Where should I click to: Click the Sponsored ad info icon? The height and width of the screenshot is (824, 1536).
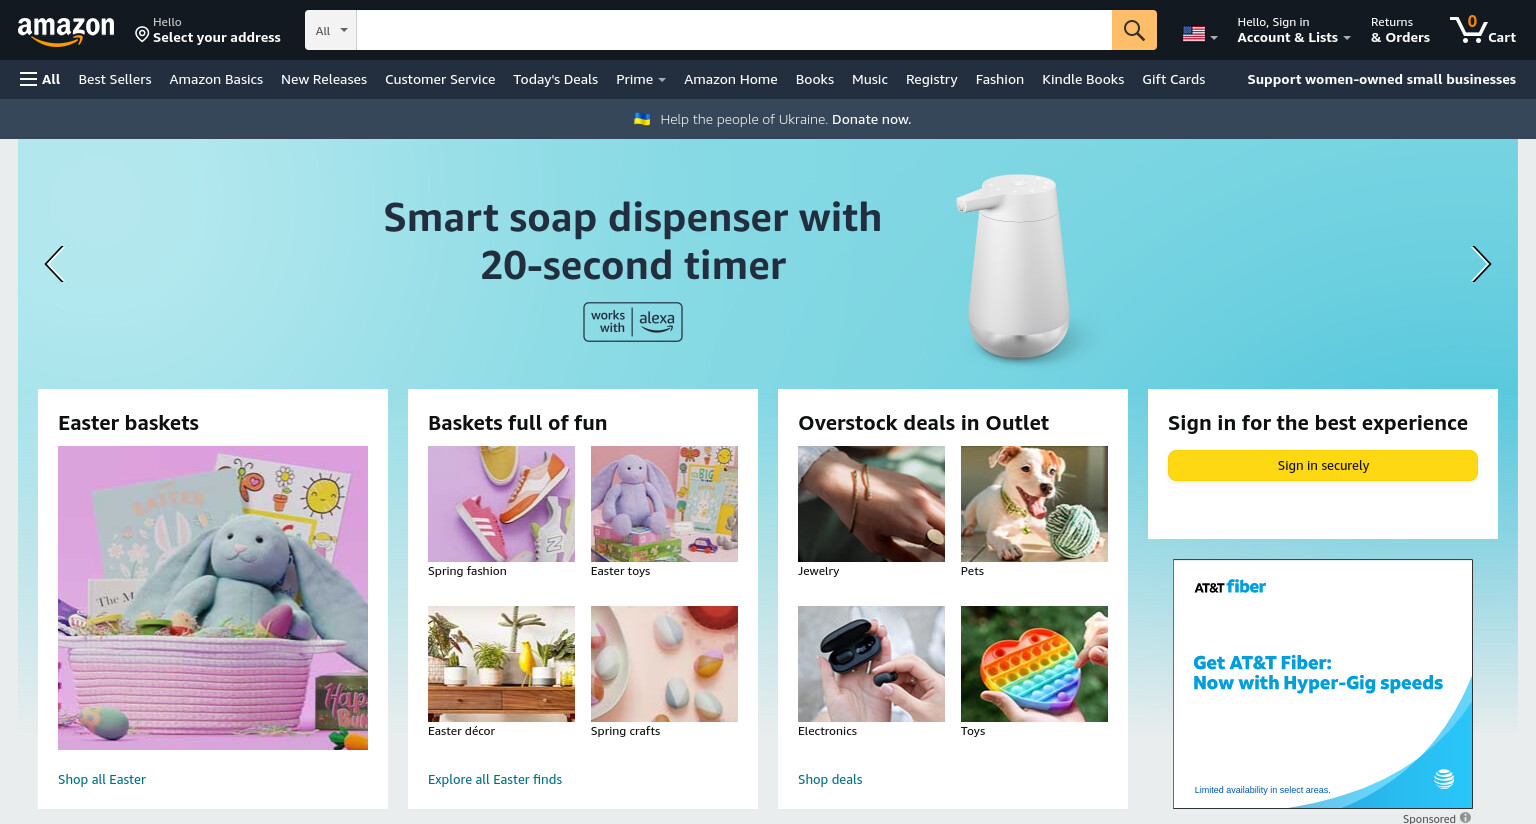pyautogui.click(x=1465, y=817)
